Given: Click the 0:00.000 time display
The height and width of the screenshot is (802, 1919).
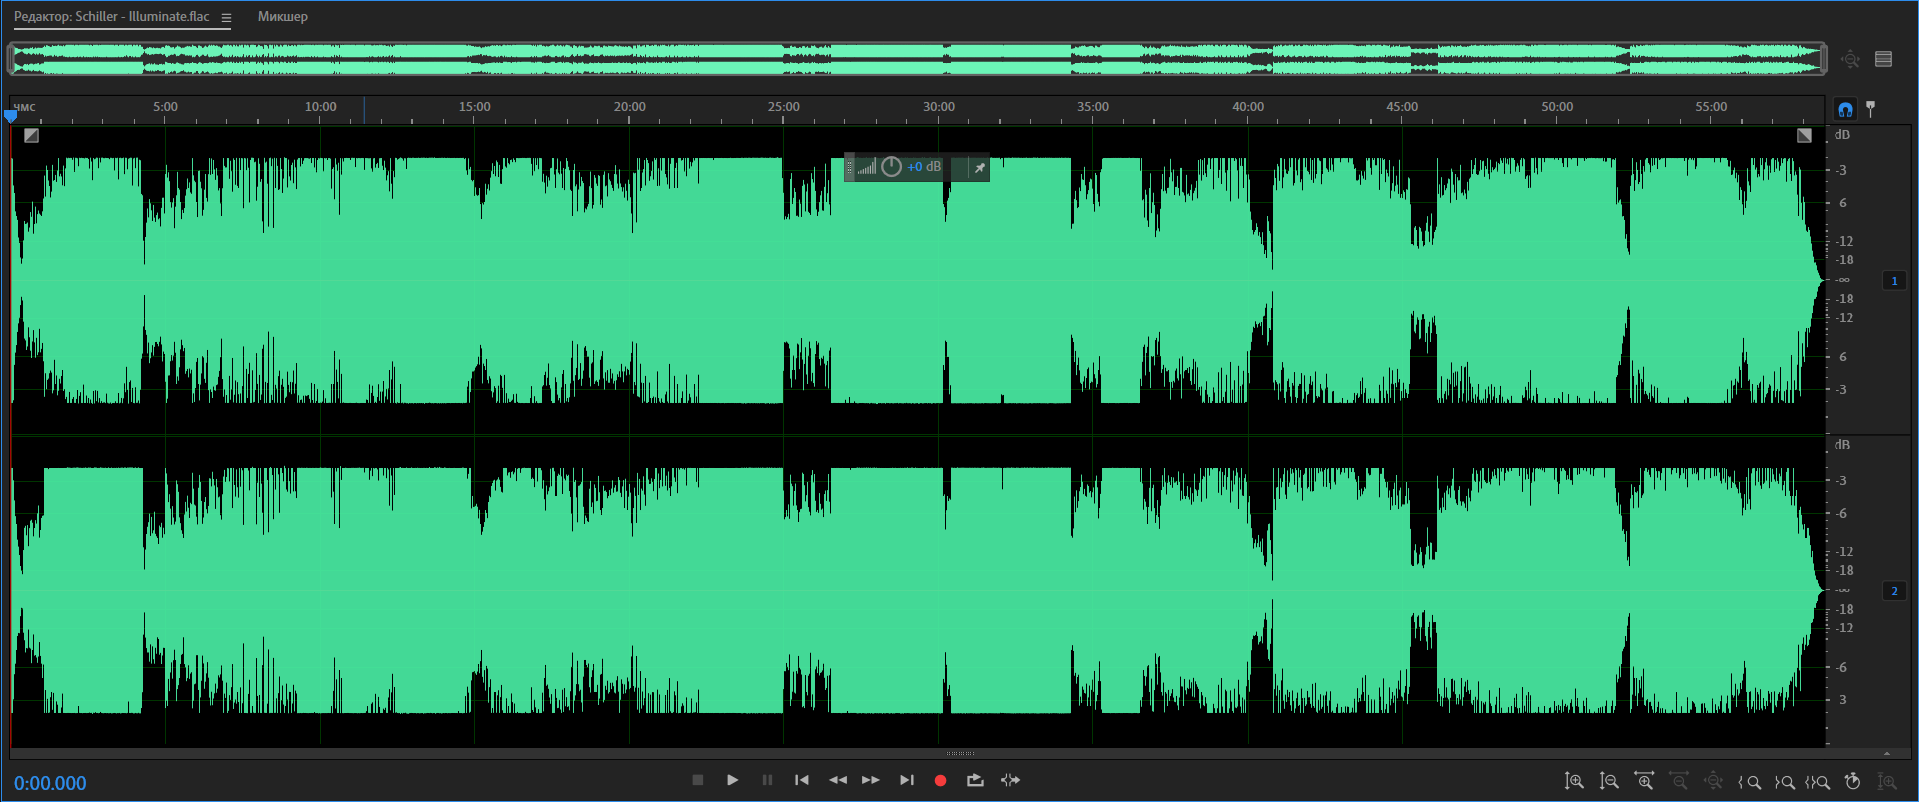Looking at the screenshot, I should point(50,783).
